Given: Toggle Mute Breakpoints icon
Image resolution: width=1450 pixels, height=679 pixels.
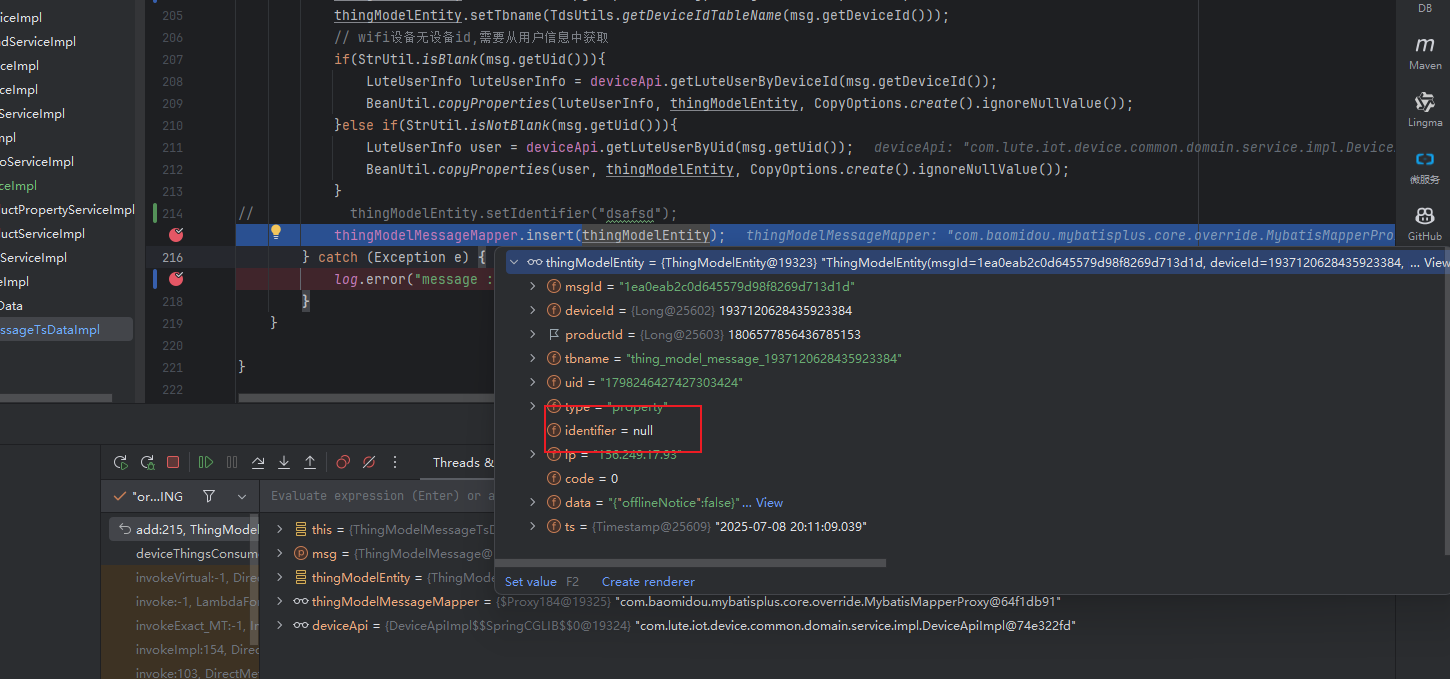Looking at the screenshot, I should [369, 462].
